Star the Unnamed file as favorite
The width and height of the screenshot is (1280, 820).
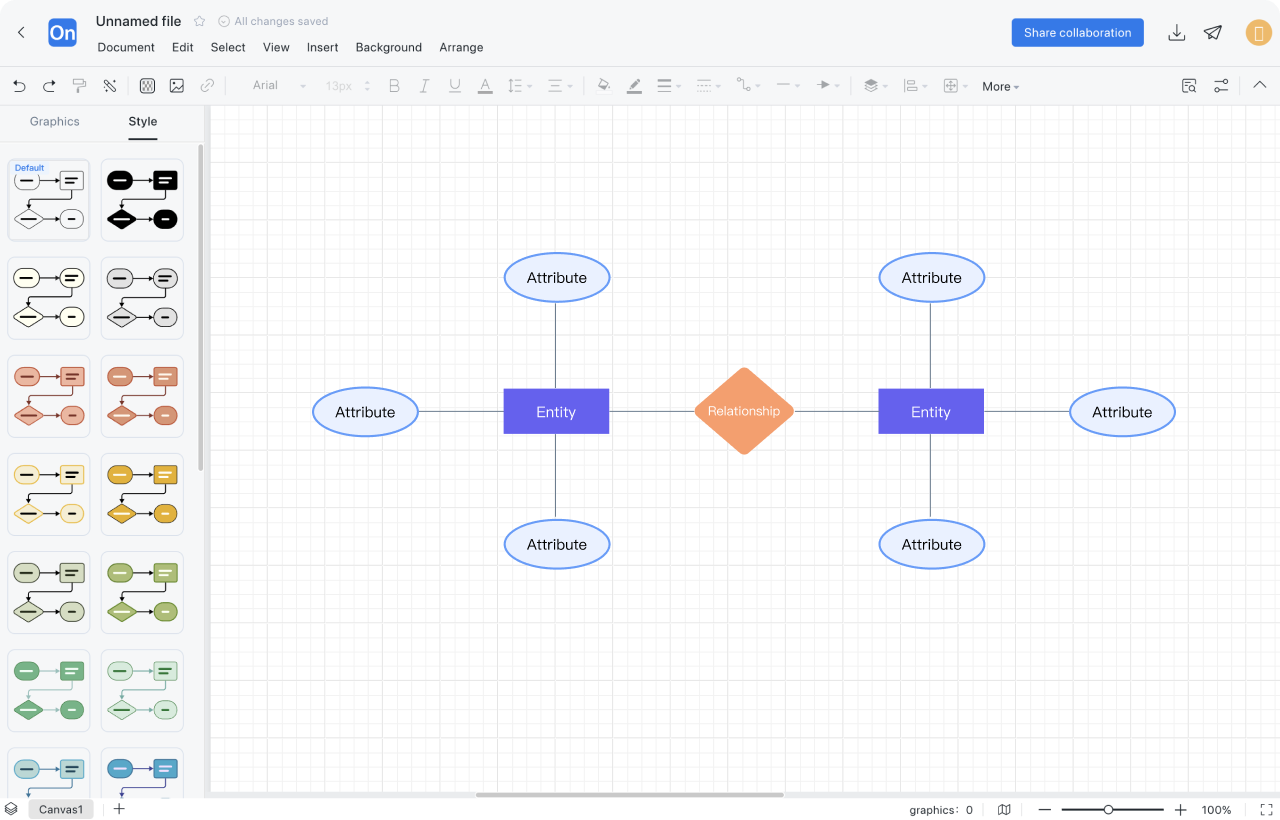tap(200, 21)
